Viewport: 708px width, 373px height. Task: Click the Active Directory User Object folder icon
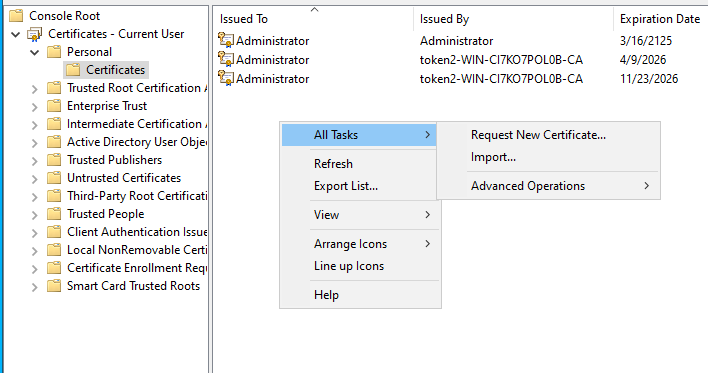54,142
